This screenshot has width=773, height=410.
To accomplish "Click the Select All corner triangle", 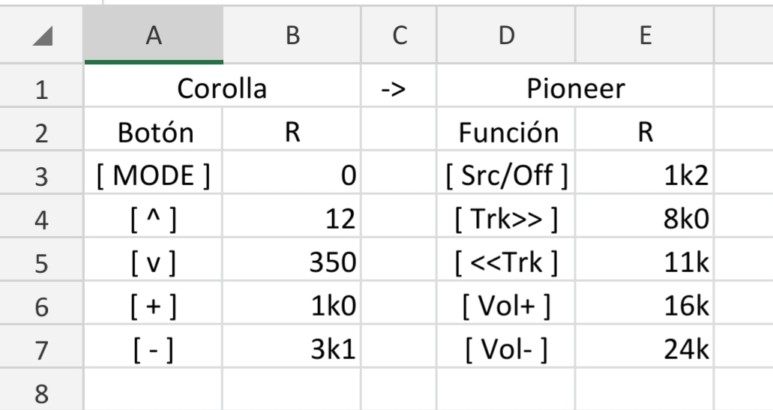I will (43, 36).
